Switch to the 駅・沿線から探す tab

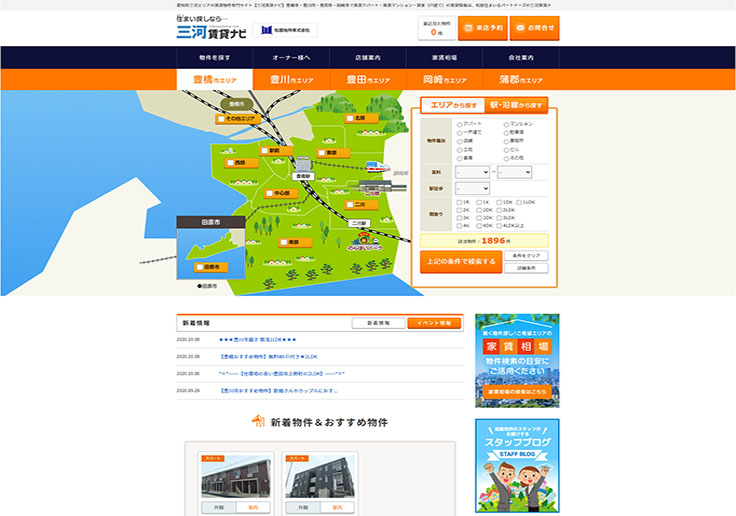[x=516, y=105]
